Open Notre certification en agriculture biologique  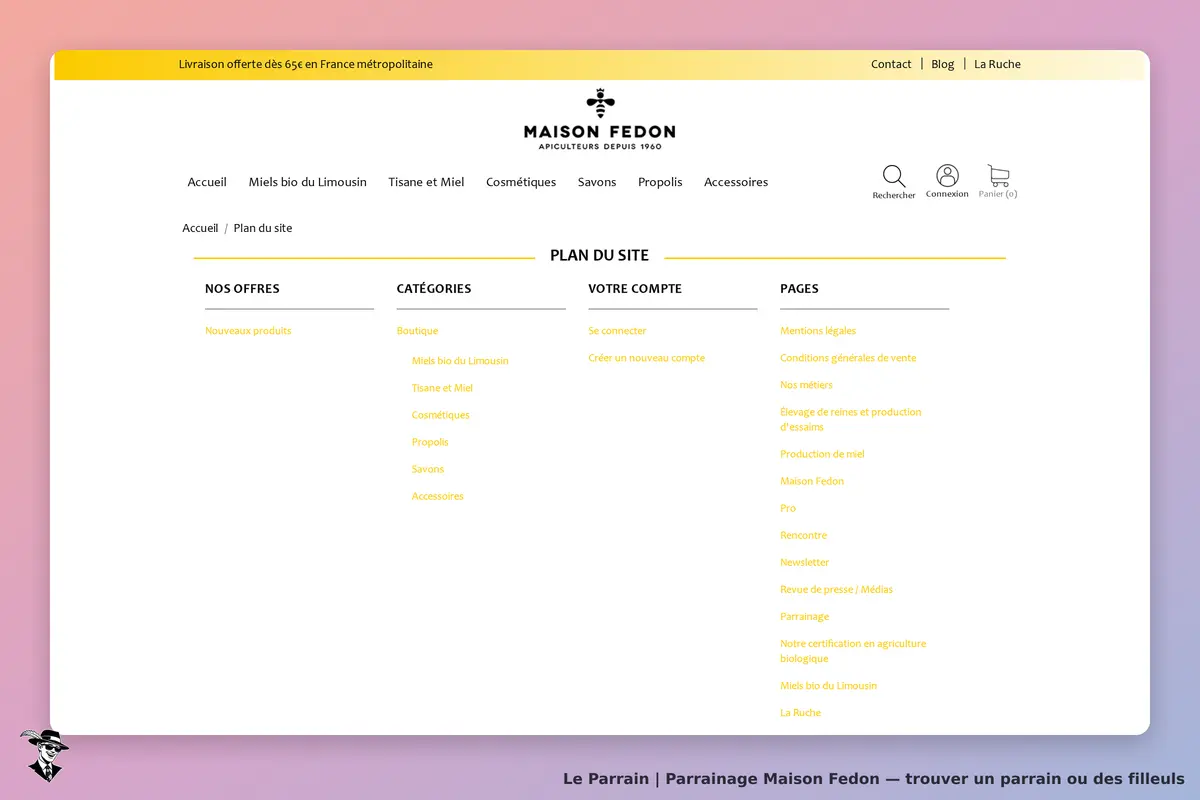853,651
